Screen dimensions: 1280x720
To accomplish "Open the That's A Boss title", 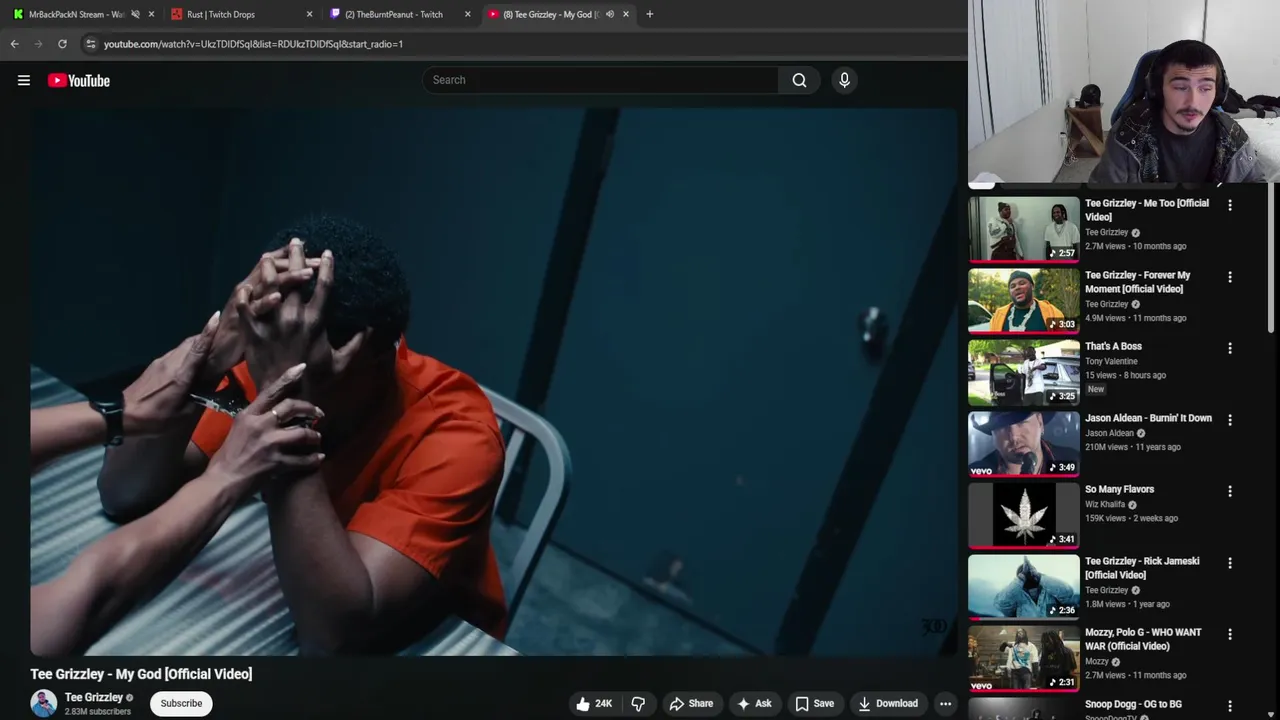I will click(x=1113, y=346).
